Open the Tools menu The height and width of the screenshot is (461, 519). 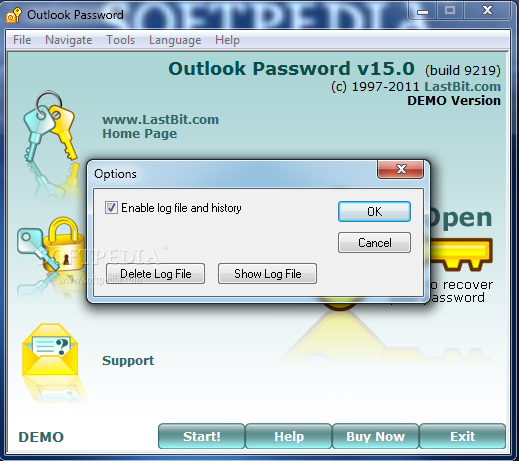coord(120,40)
